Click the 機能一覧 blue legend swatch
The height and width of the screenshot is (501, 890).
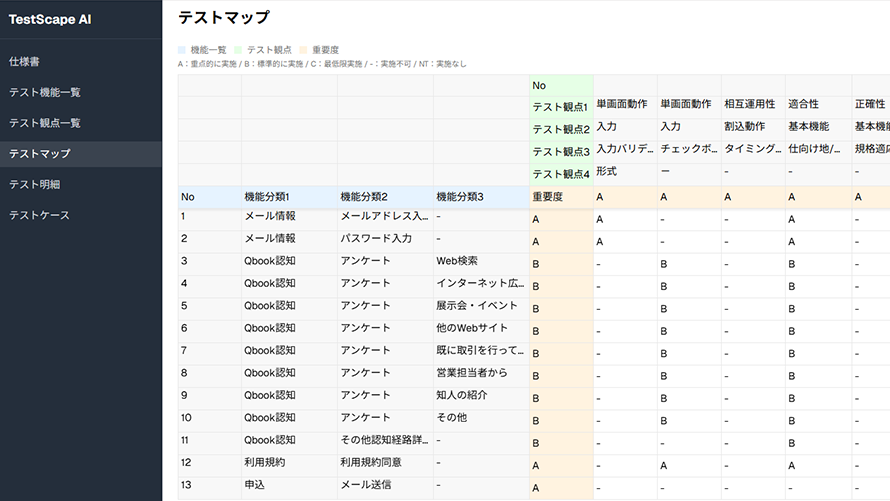[x=182, y=50]
